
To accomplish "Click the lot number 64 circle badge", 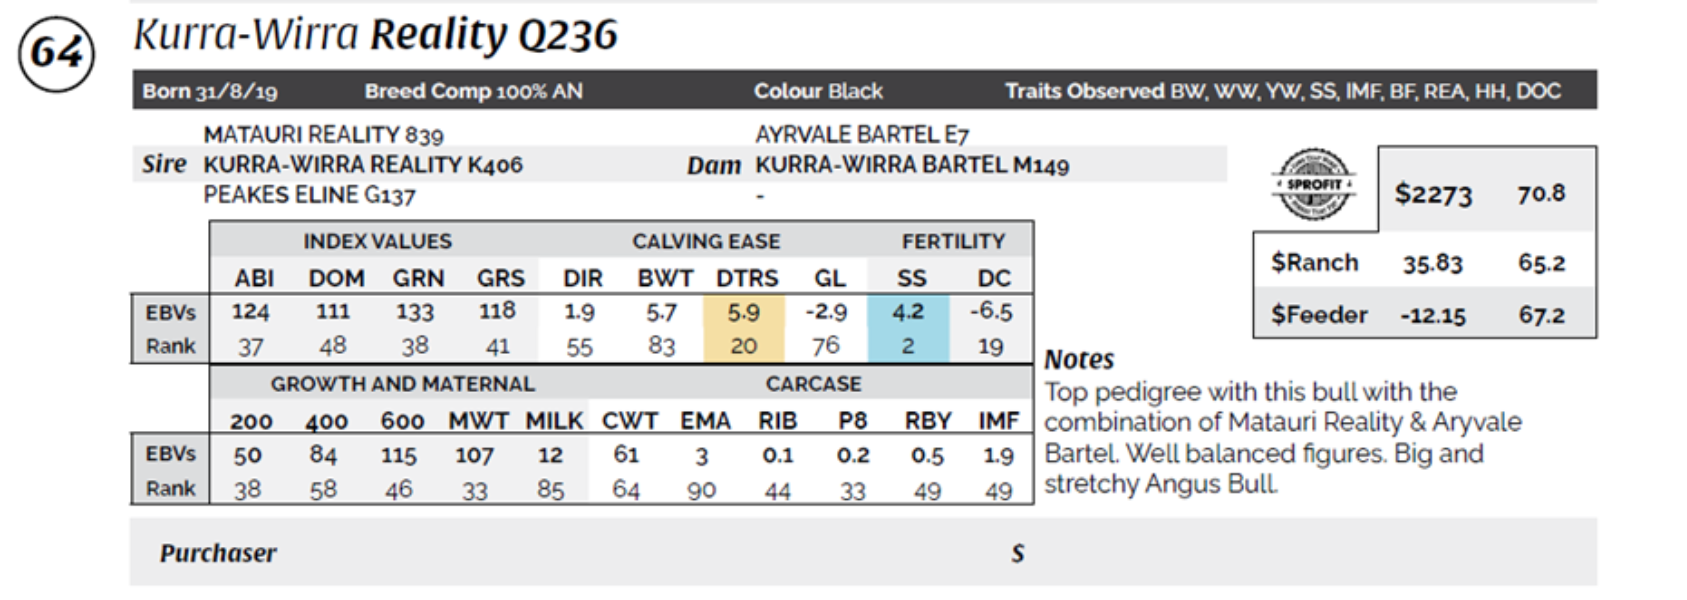I will click(57, 53).
